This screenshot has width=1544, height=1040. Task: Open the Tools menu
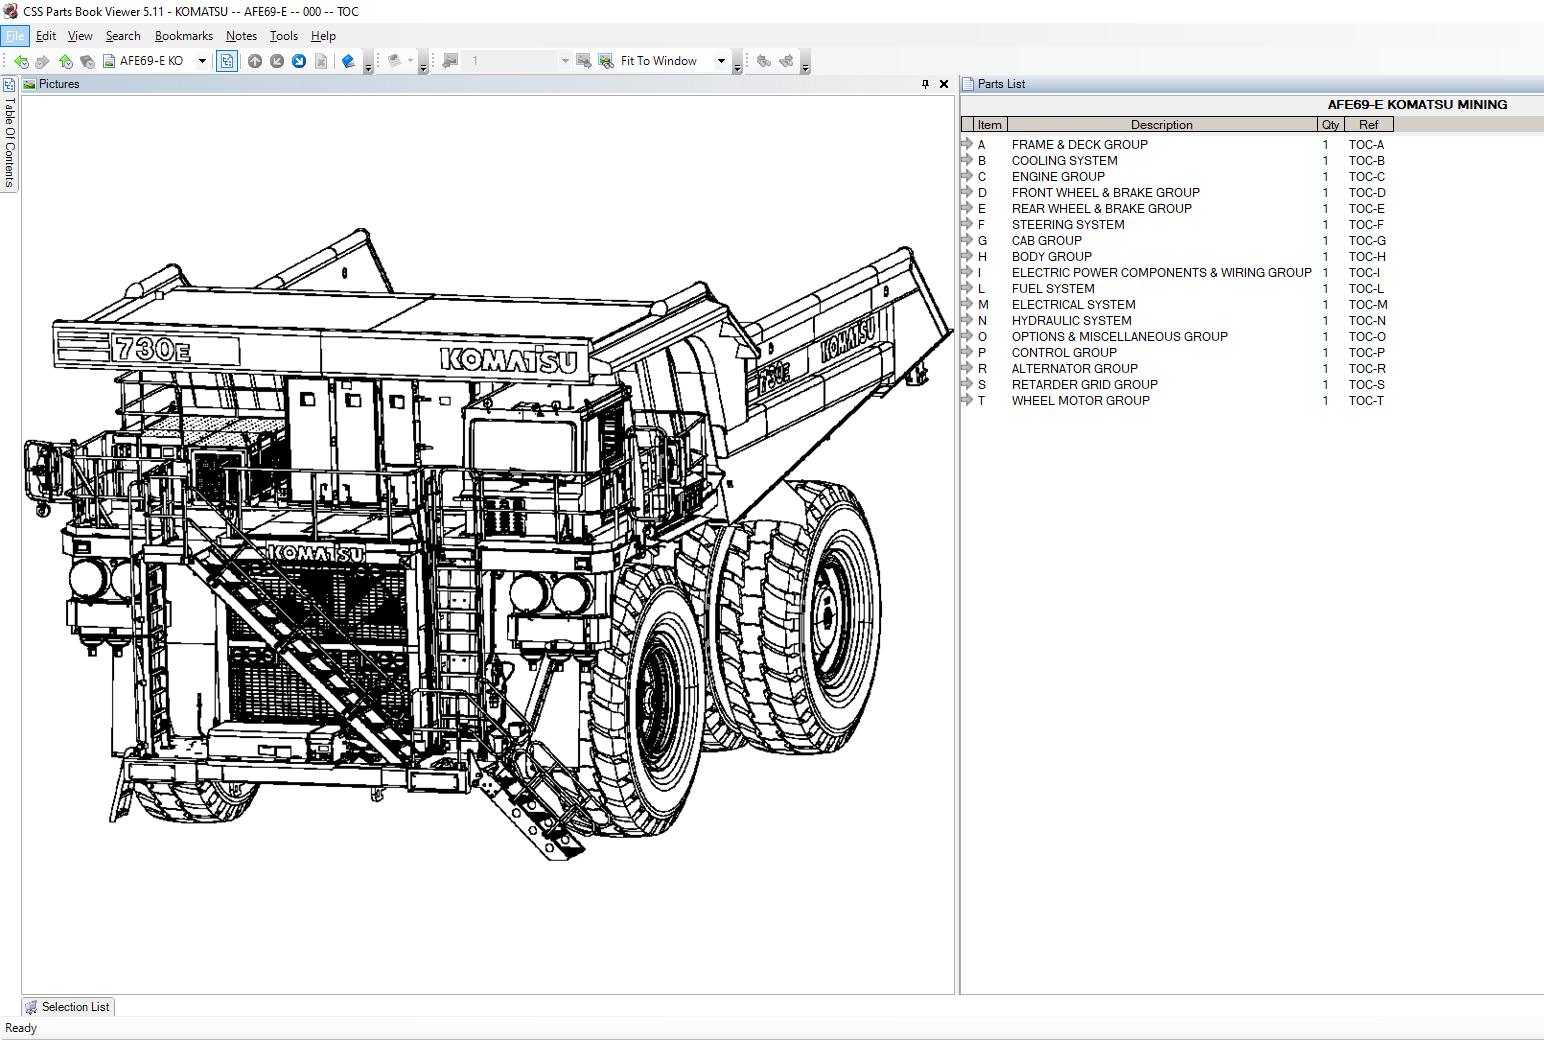coord(284,36)
